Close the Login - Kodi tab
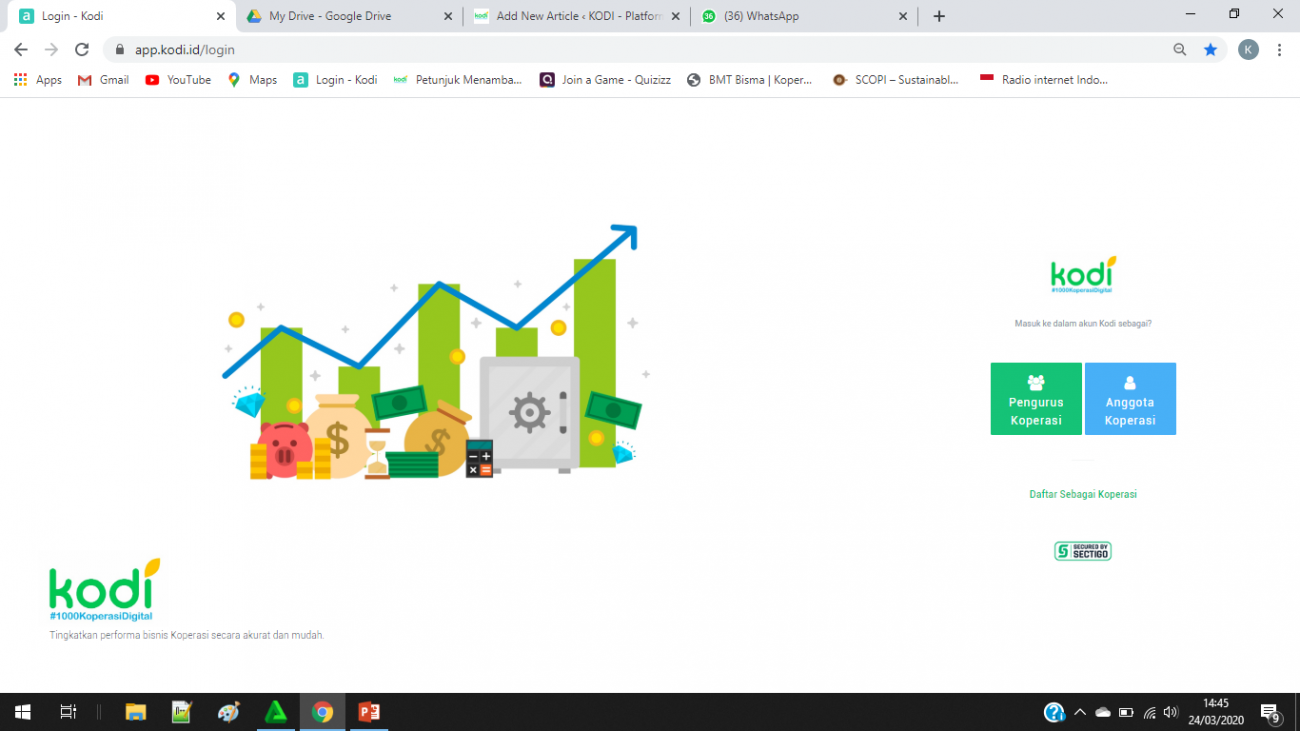This screenshot has height=731, width=1300. 221,16
